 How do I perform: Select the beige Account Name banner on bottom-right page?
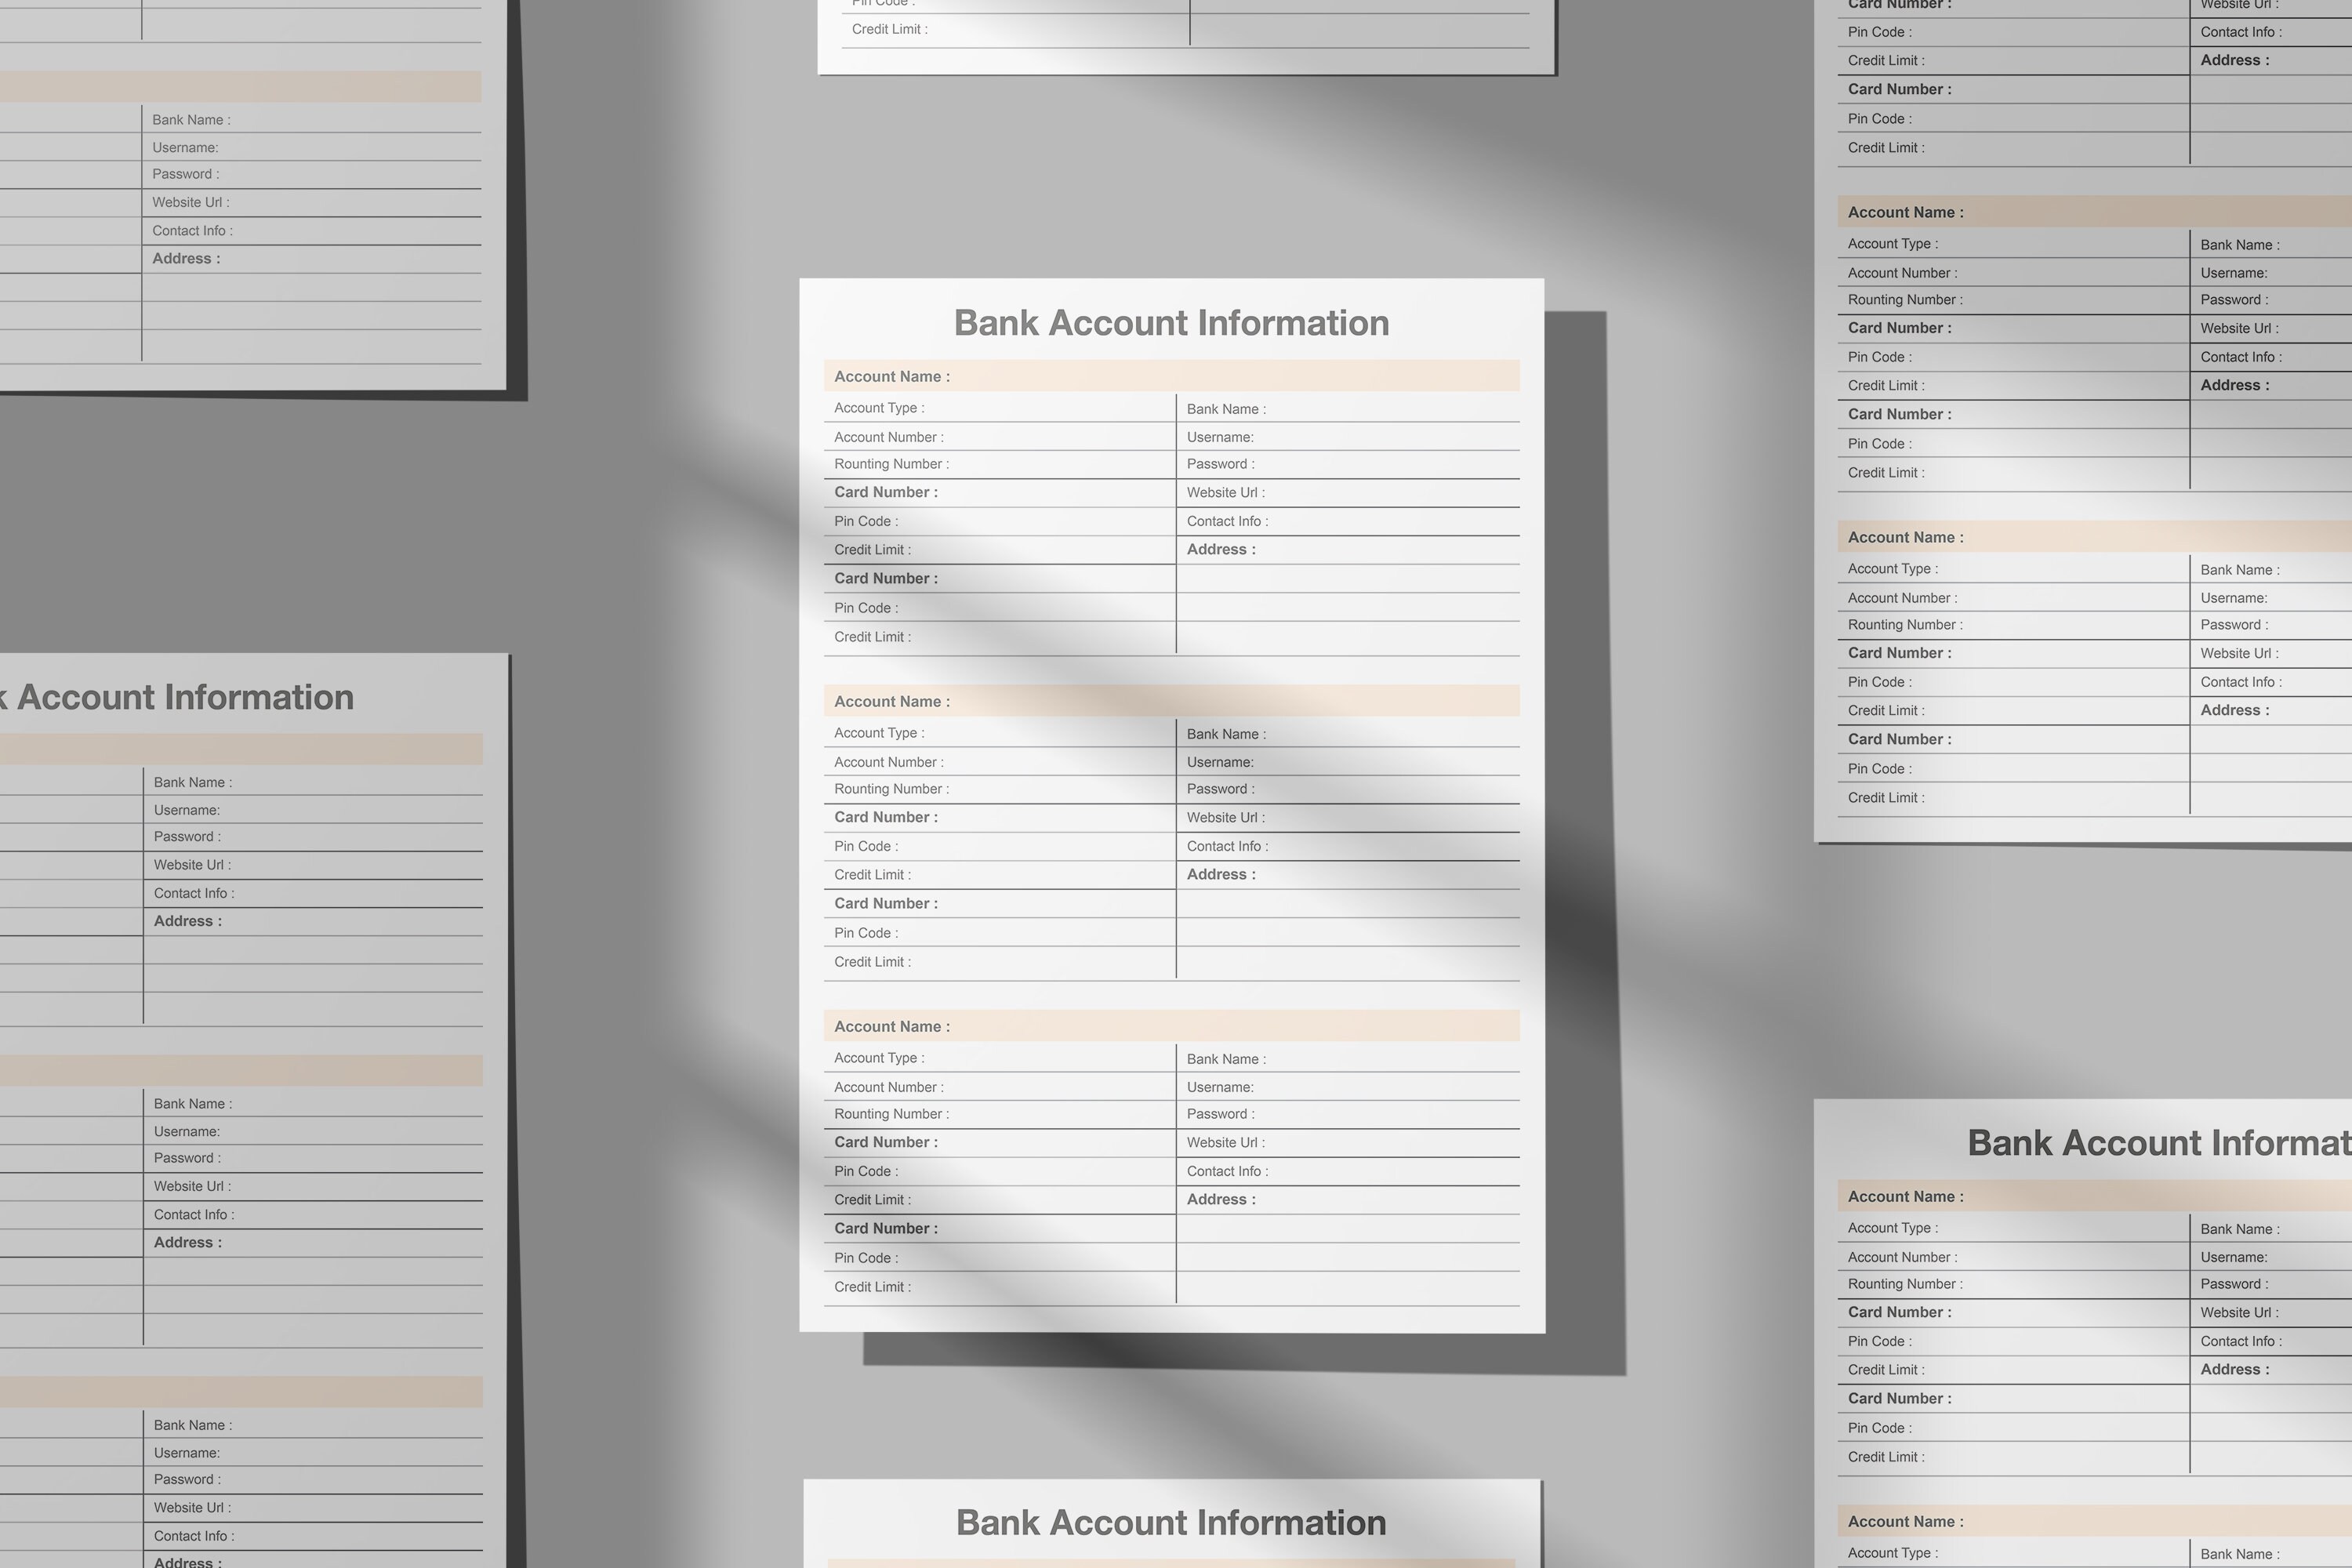point(2090,1196)
